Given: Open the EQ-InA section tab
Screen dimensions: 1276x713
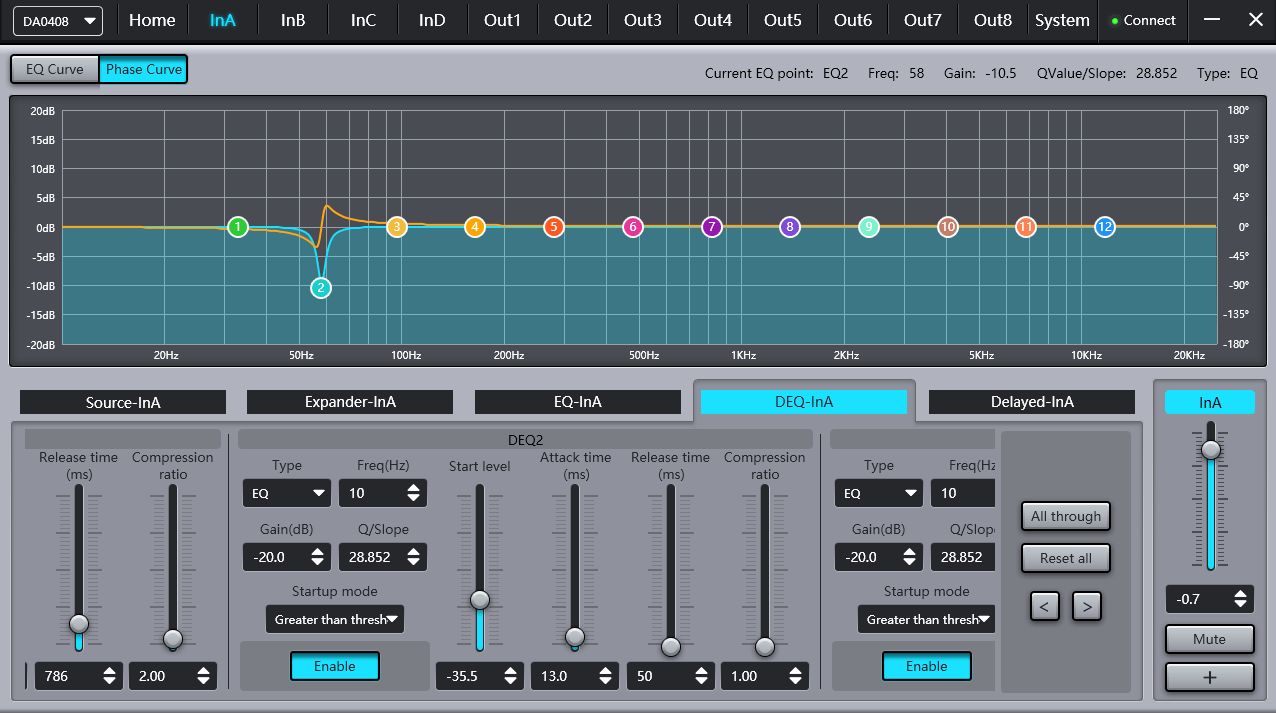Looking at the screenshot, I should click(578, 402).
